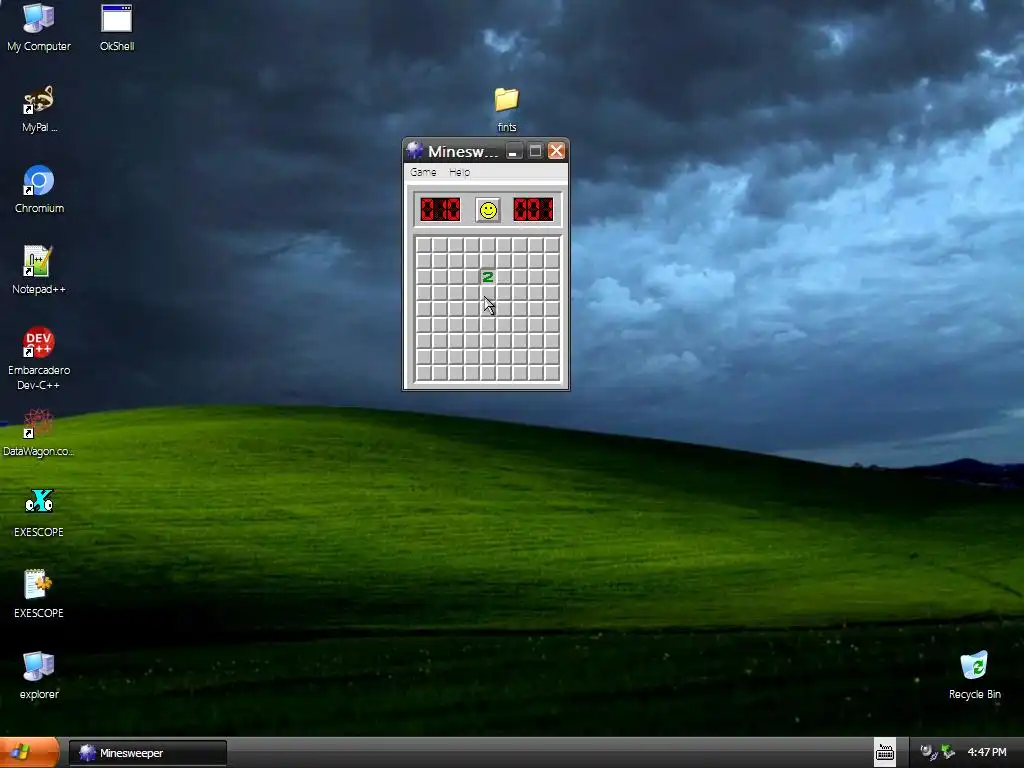Click the Minesweeper taskbar button
The width and height of the screenshot is (1024, 768).
pyautogui.click(x=148, y=753)
